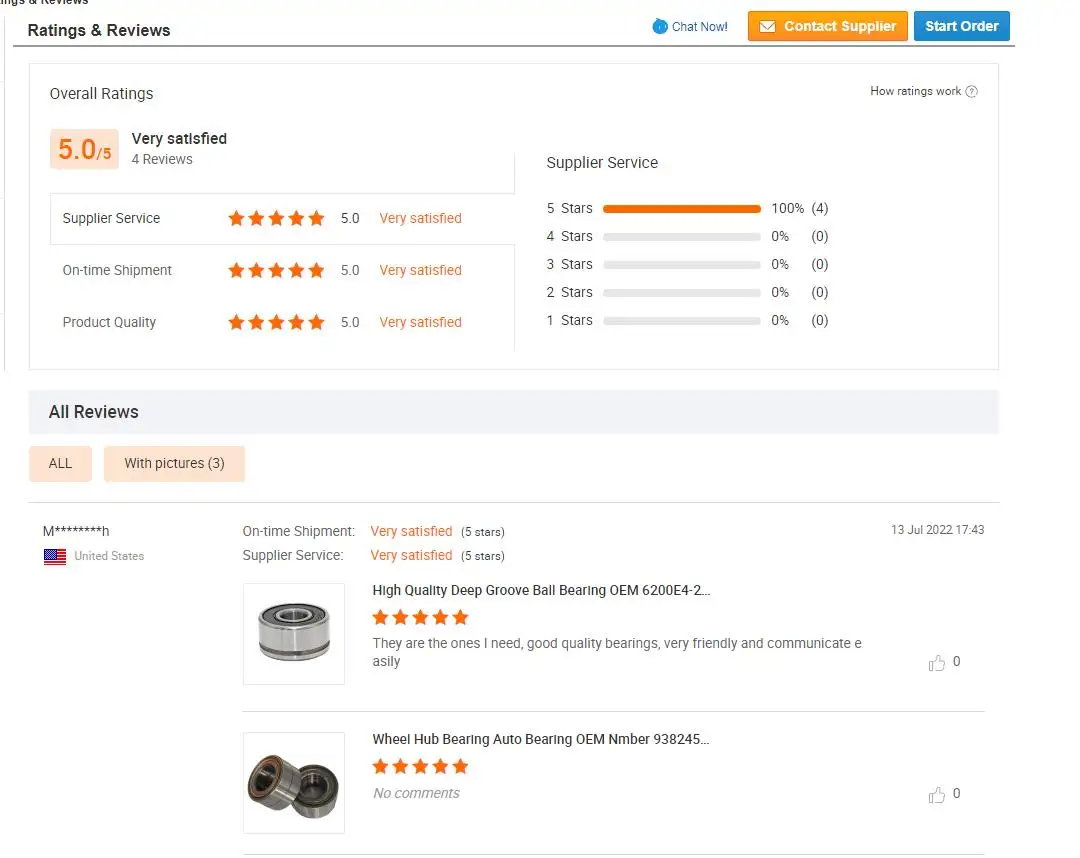Viewport: 1080px width, 858px height.
Task: Select the ALL reviews filter
Action: pyautogui.click(x=60, y=463)
